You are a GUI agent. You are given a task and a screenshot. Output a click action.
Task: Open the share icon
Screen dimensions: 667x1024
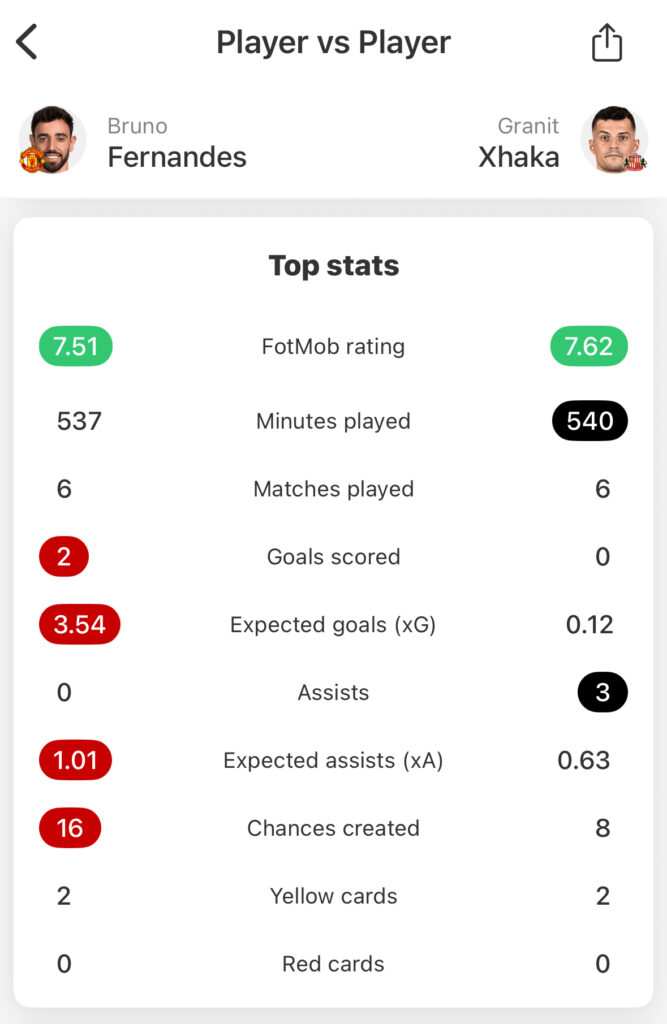(x=606, y=43)
